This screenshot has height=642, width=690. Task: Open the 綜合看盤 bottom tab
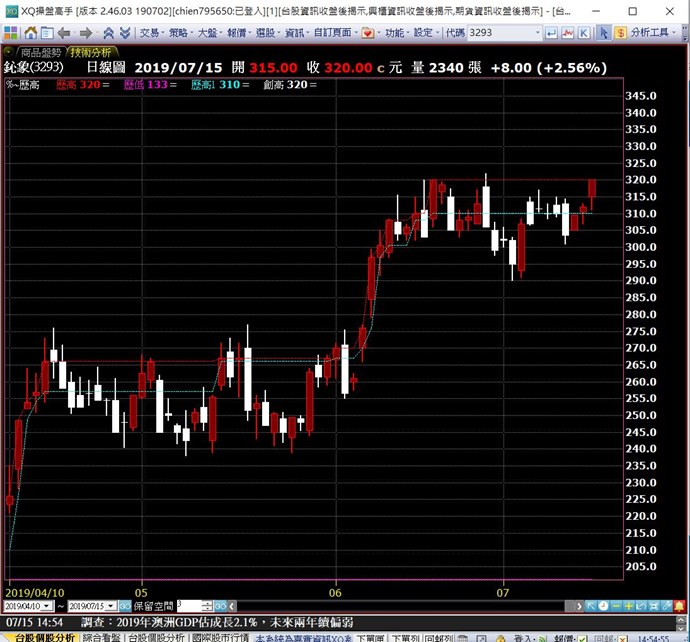coord(100,636)
